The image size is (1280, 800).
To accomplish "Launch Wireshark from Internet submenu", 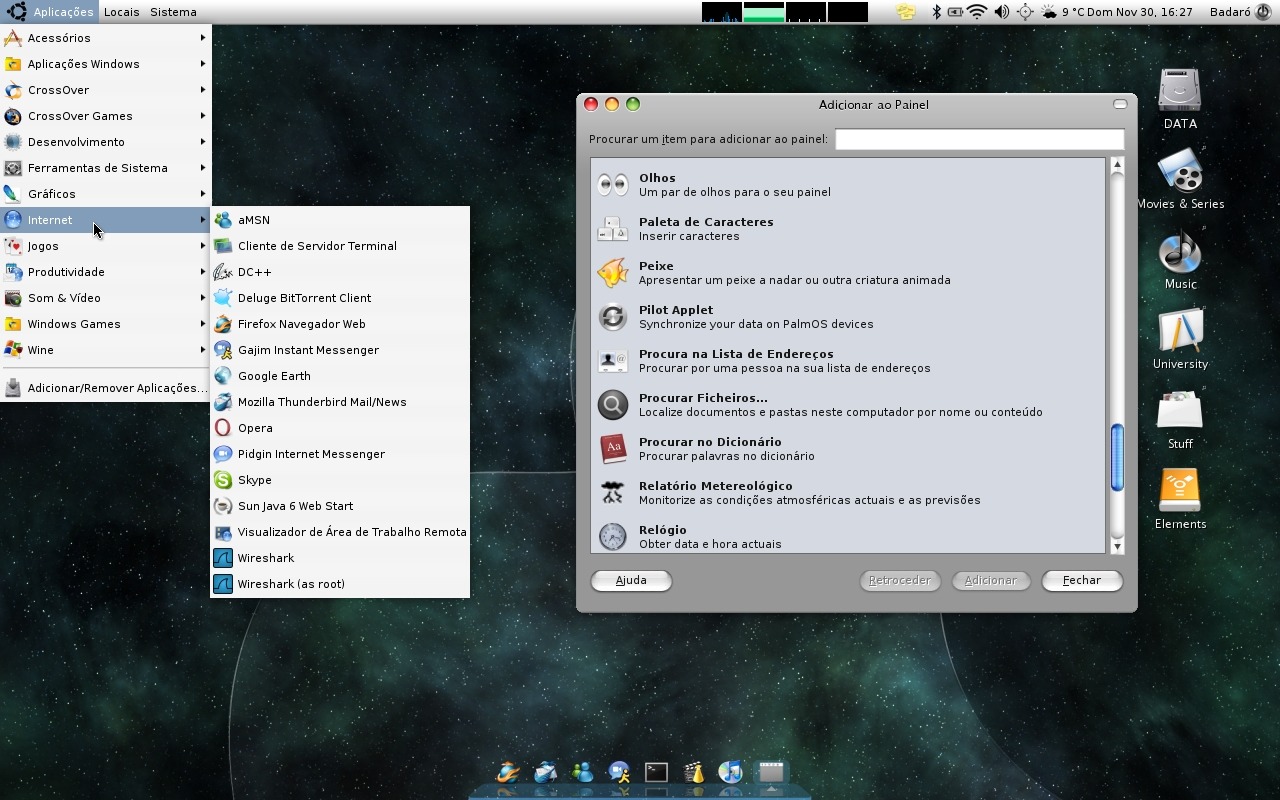I will pyautogui.click(x=340, y=558).
